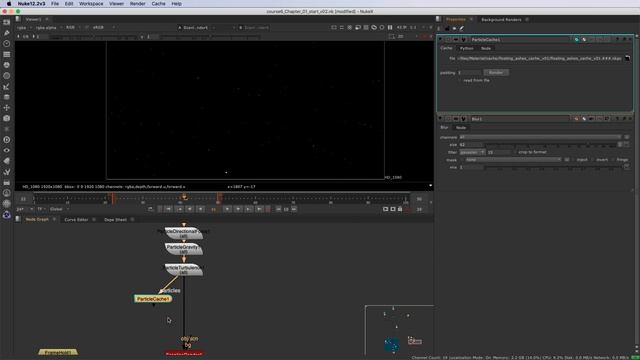Screen dimensions: 640x360
Task: Open the File menu
Action: pyautogui.click(x=55, y=4)
